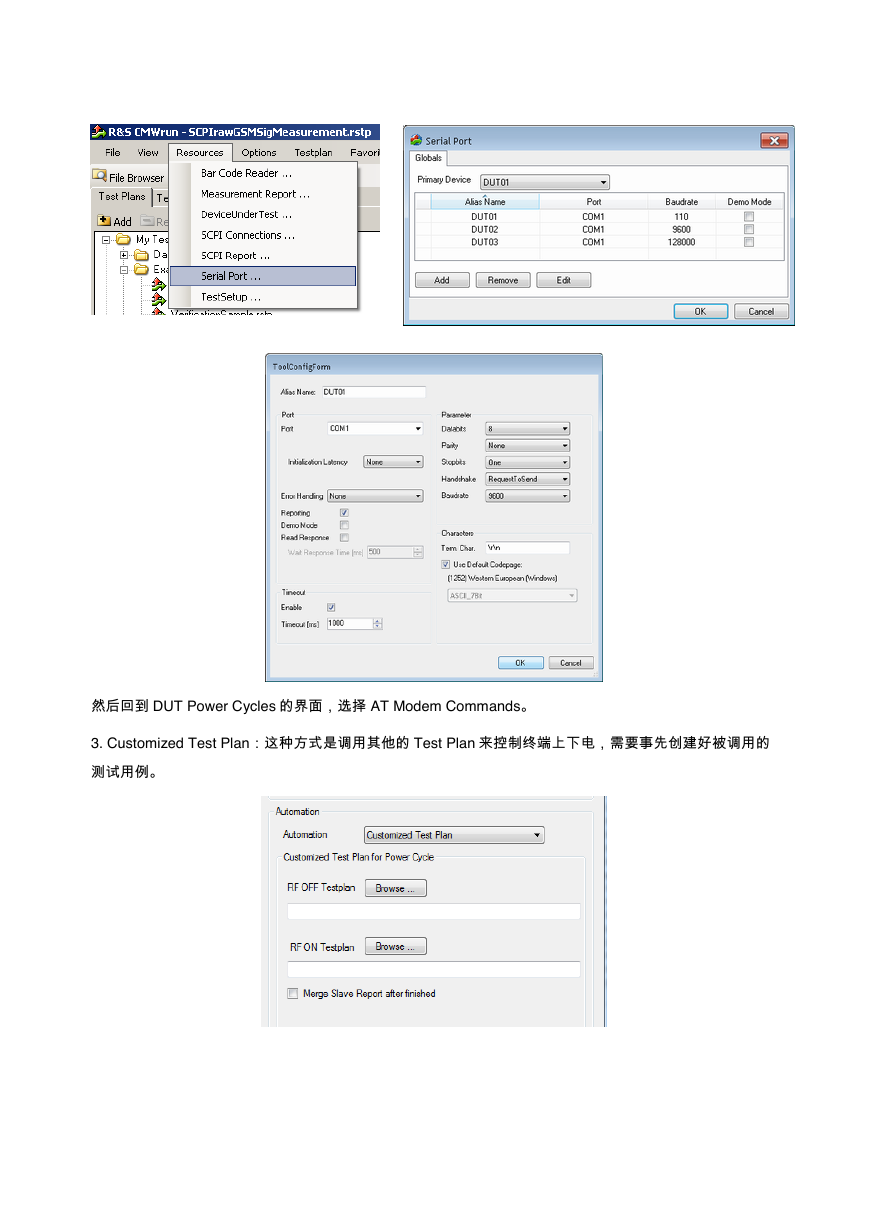This screenshot has width=869, height=1228.
Task: Click the Timeout [ms] stepper arrows
Action: (378, 623)
